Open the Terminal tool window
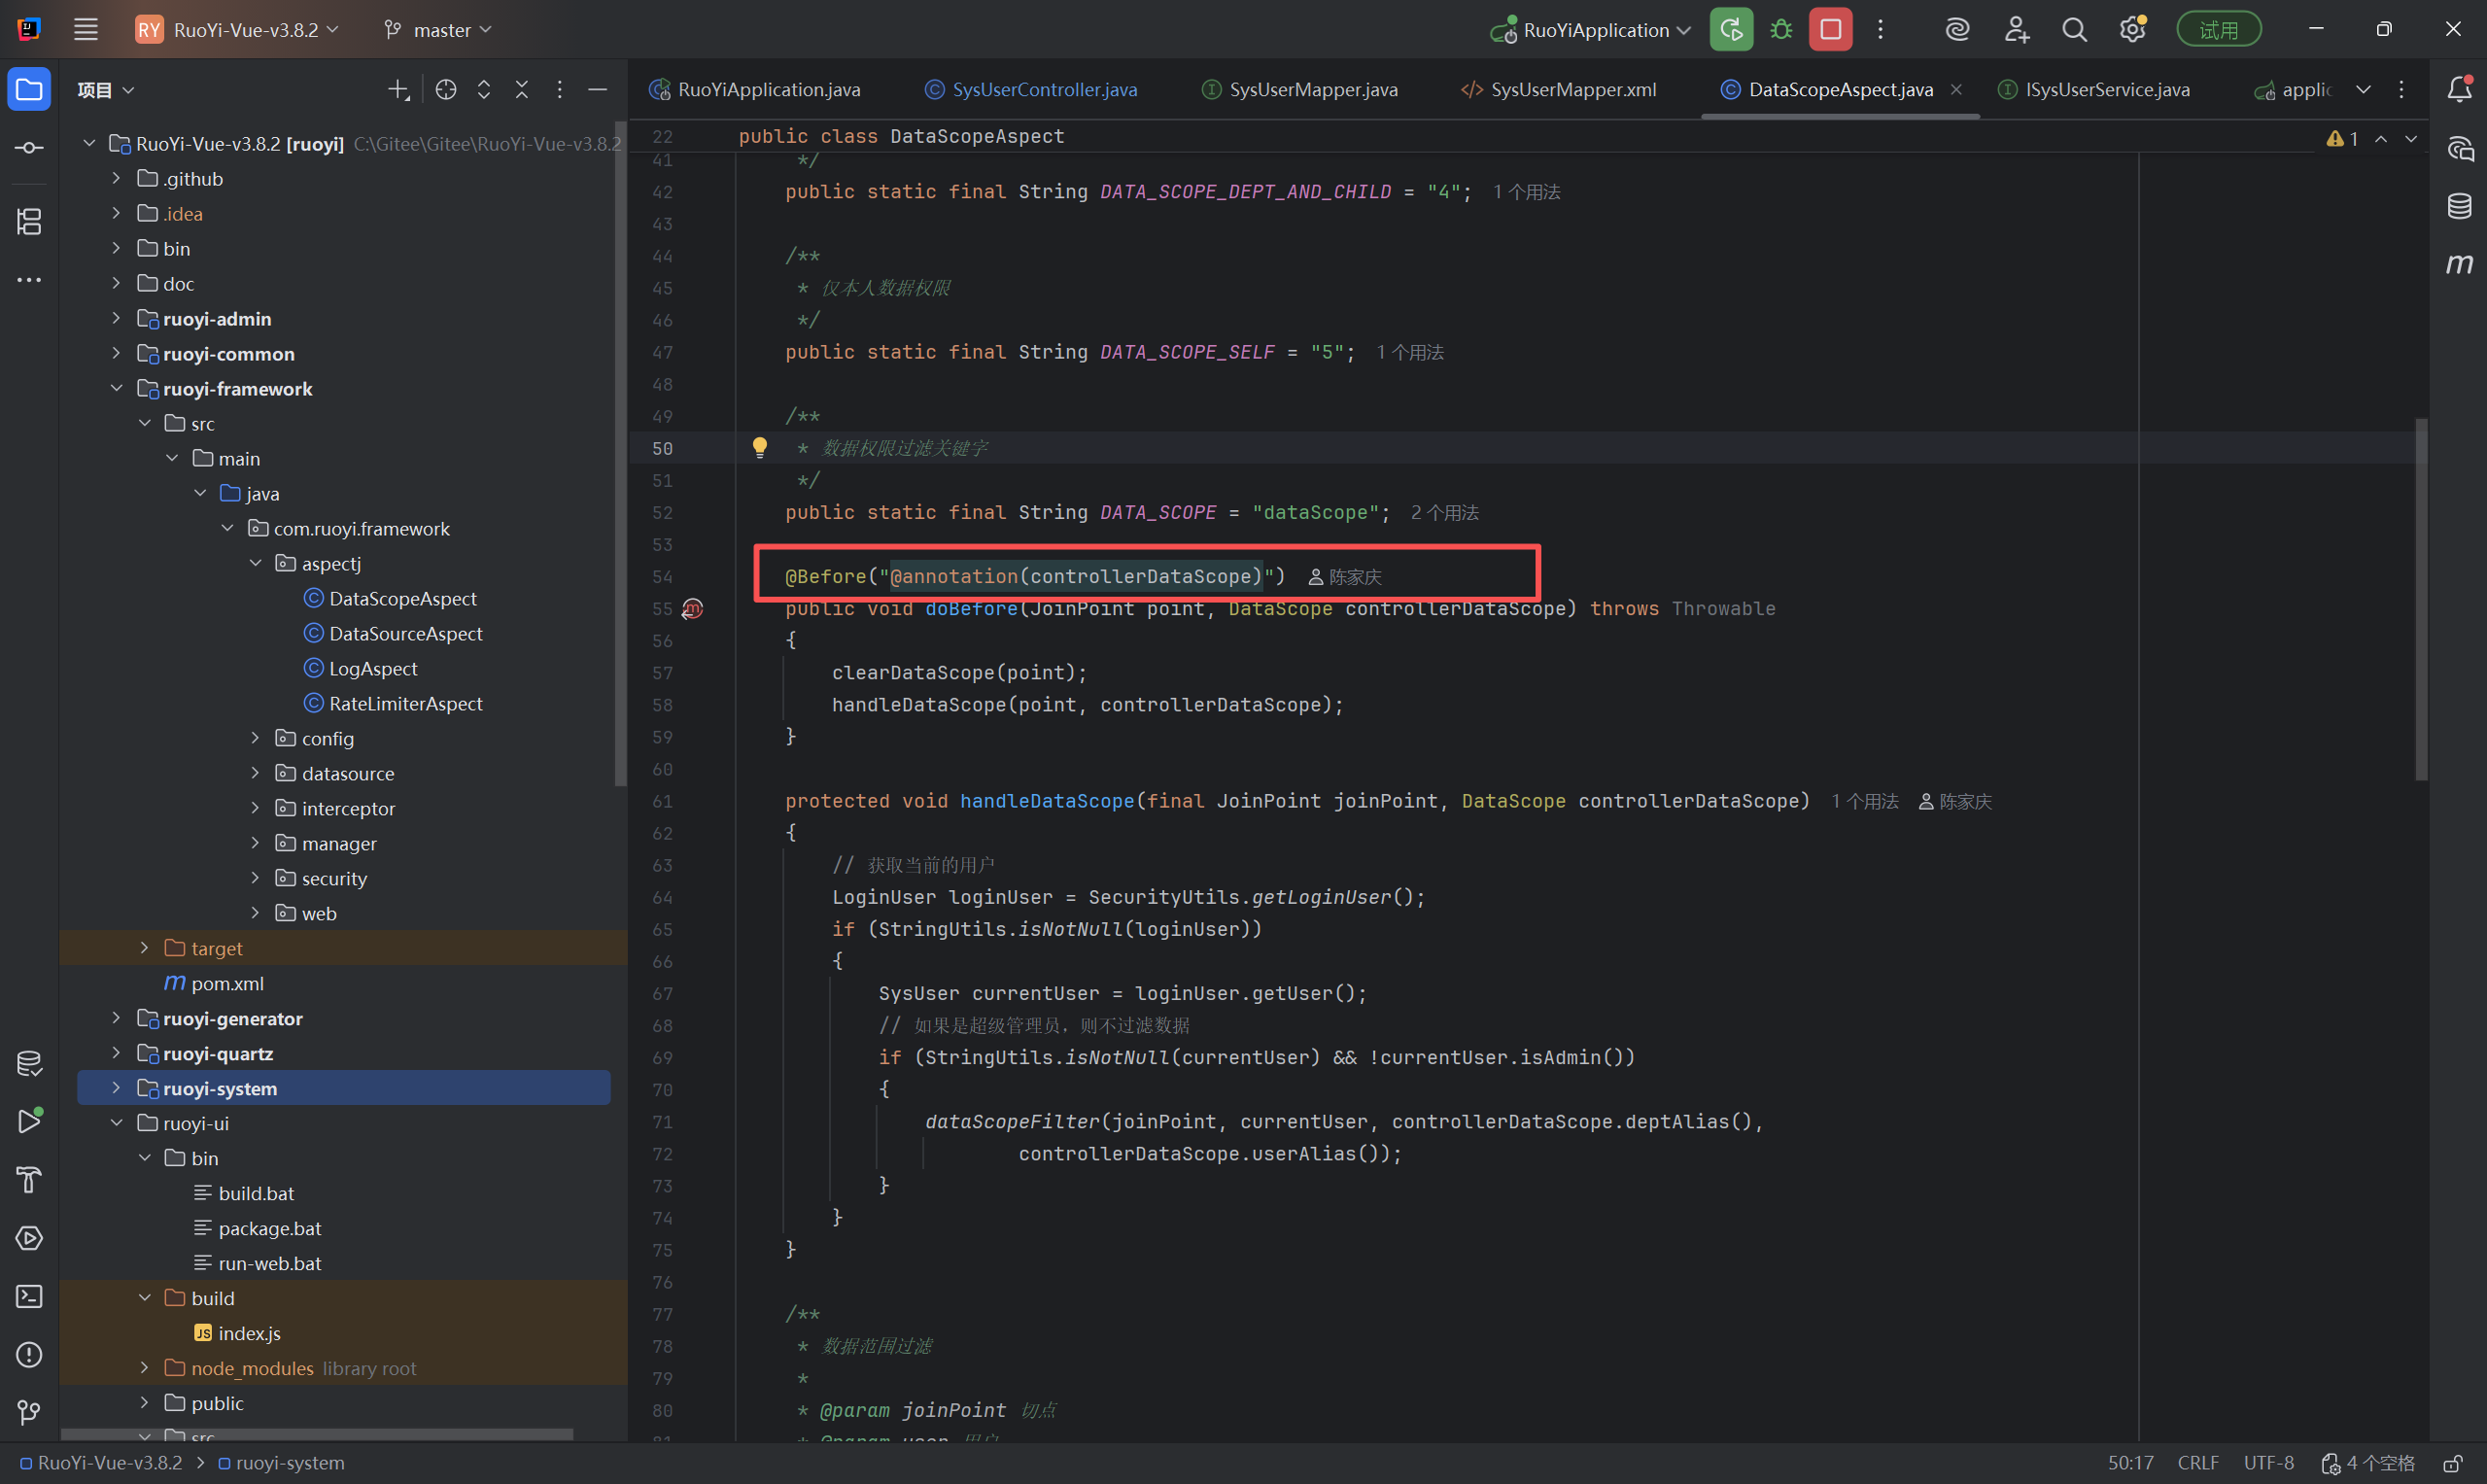Viewport: 2487px width, 1484px height. (x=29, y=1296)
